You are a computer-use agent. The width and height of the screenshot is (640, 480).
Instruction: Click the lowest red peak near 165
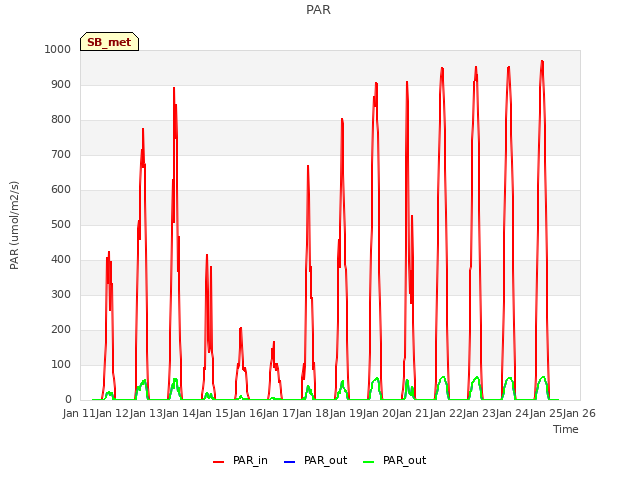point(274,342)
